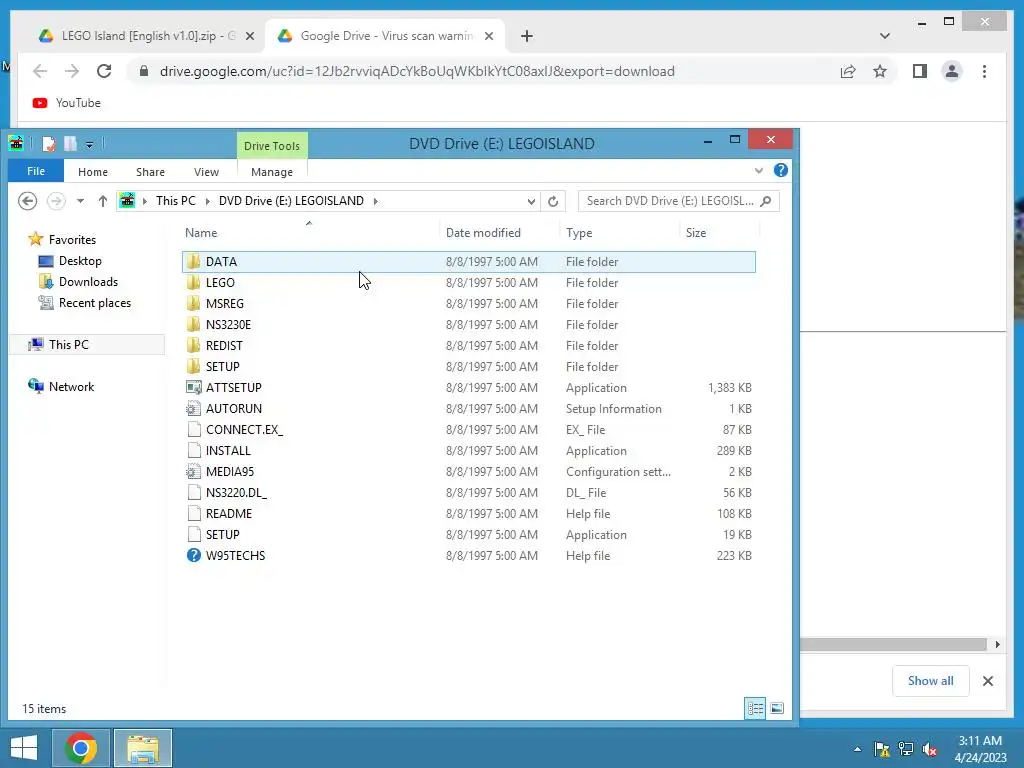Click the taskbar volume icon
Viewport: 1024px width, 768px height.
click(x=929, y=749)
